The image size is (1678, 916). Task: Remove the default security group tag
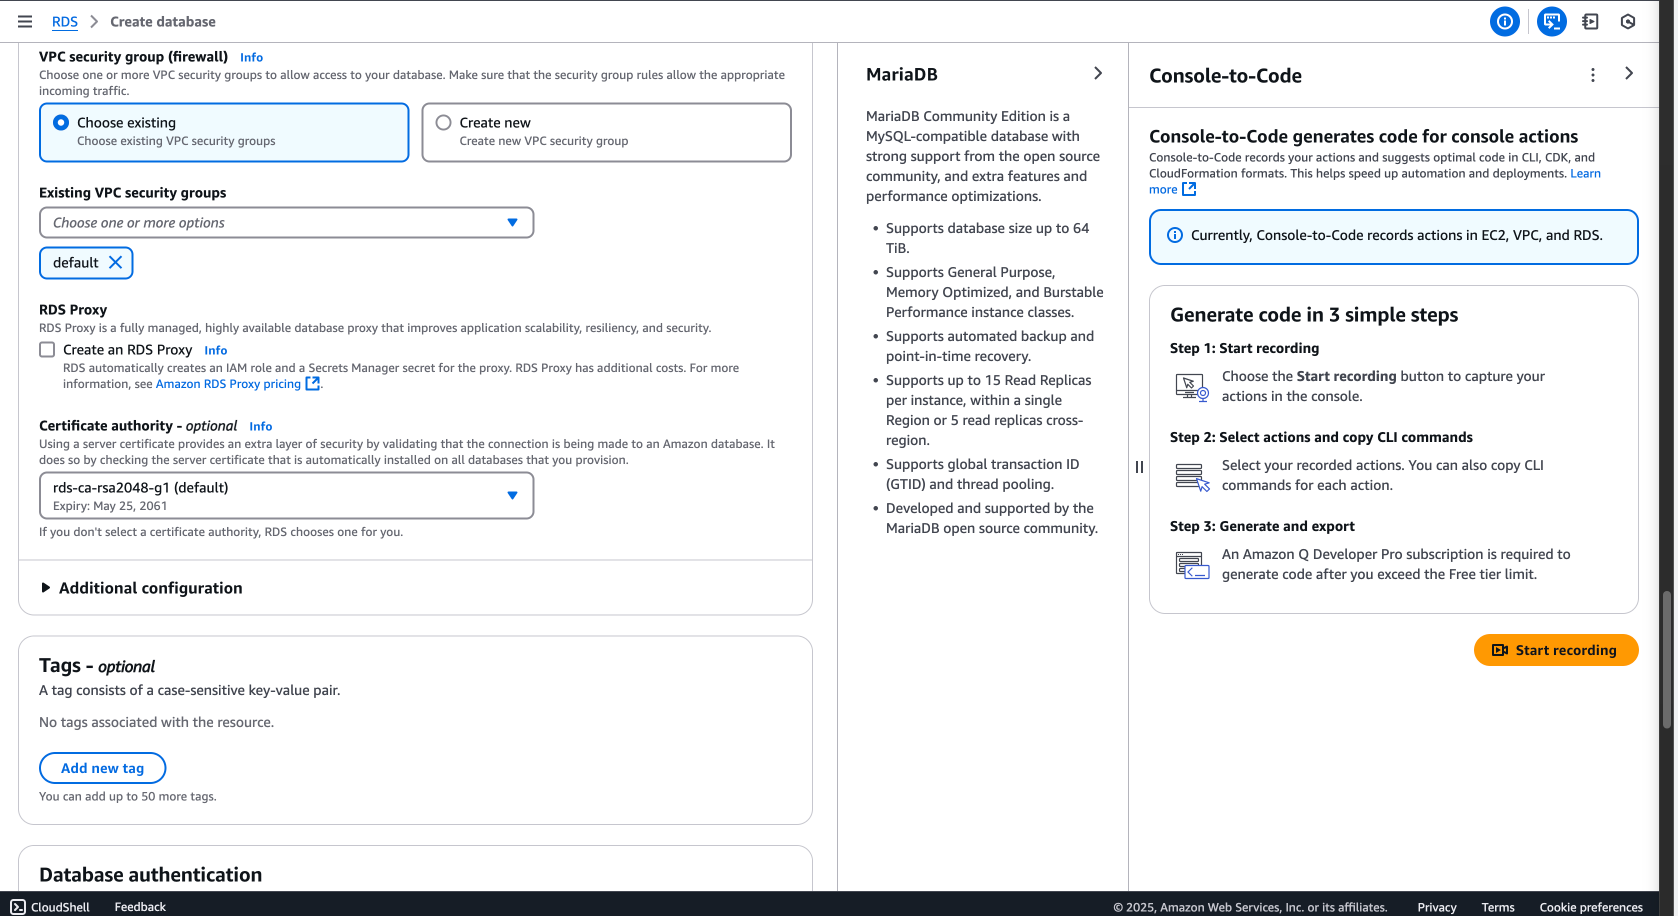pyautogui.click(x=115, y=262)
